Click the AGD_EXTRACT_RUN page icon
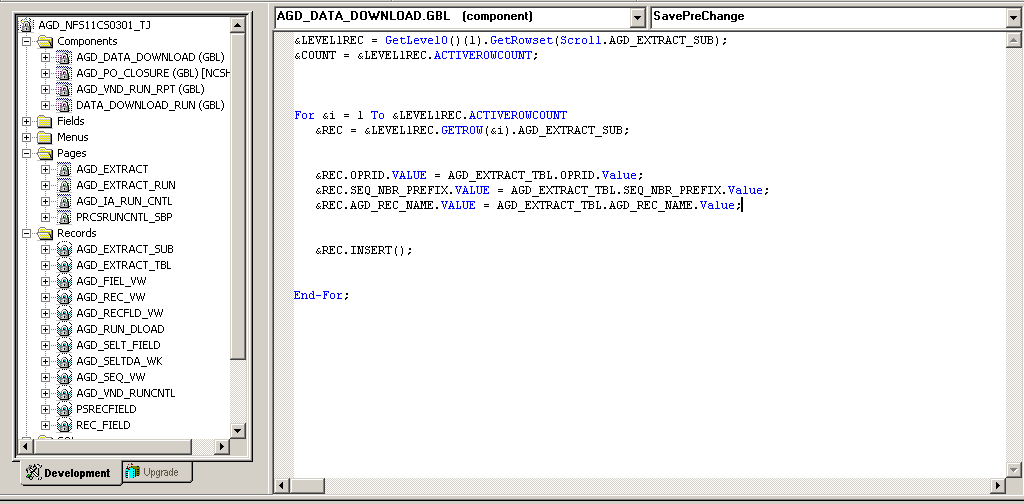 point(63,185)
